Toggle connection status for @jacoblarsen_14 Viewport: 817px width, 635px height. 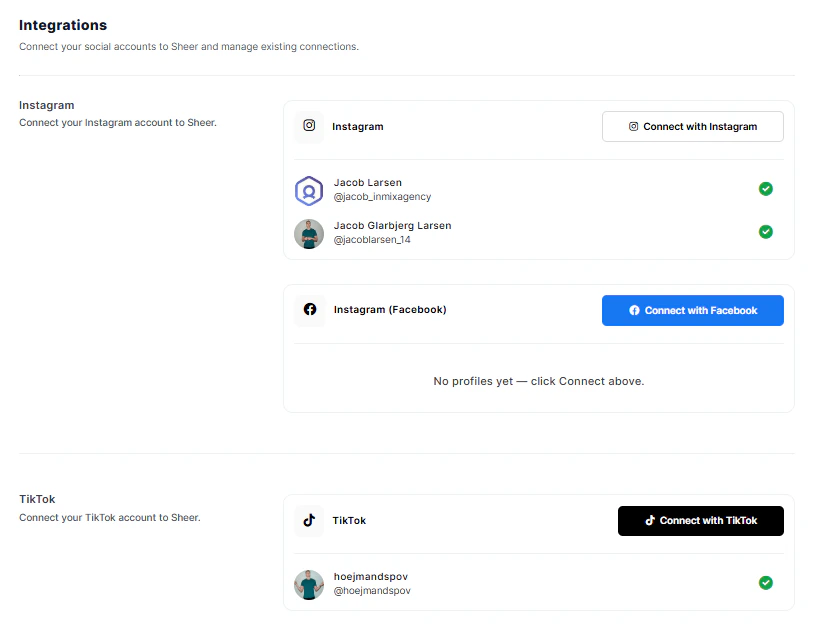coord(766,231)
